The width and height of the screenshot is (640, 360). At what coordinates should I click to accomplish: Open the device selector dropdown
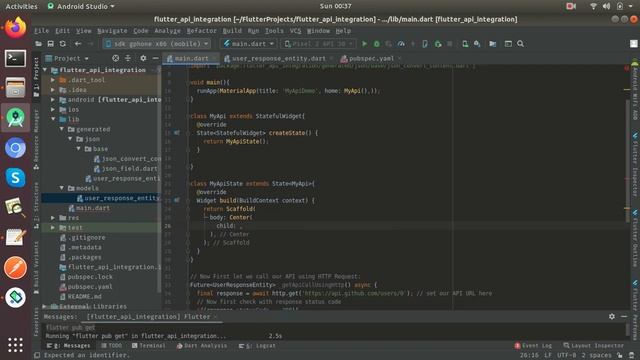coord(157,44)
